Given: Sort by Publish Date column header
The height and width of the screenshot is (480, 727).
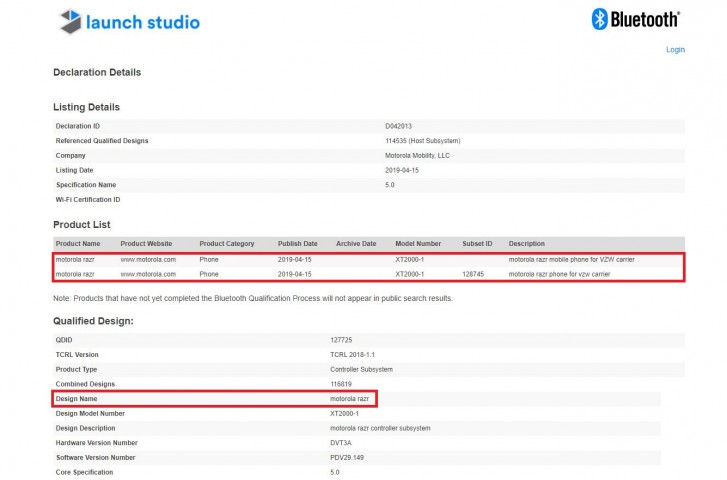Looking at the screenshot, I should pos(297,243).
